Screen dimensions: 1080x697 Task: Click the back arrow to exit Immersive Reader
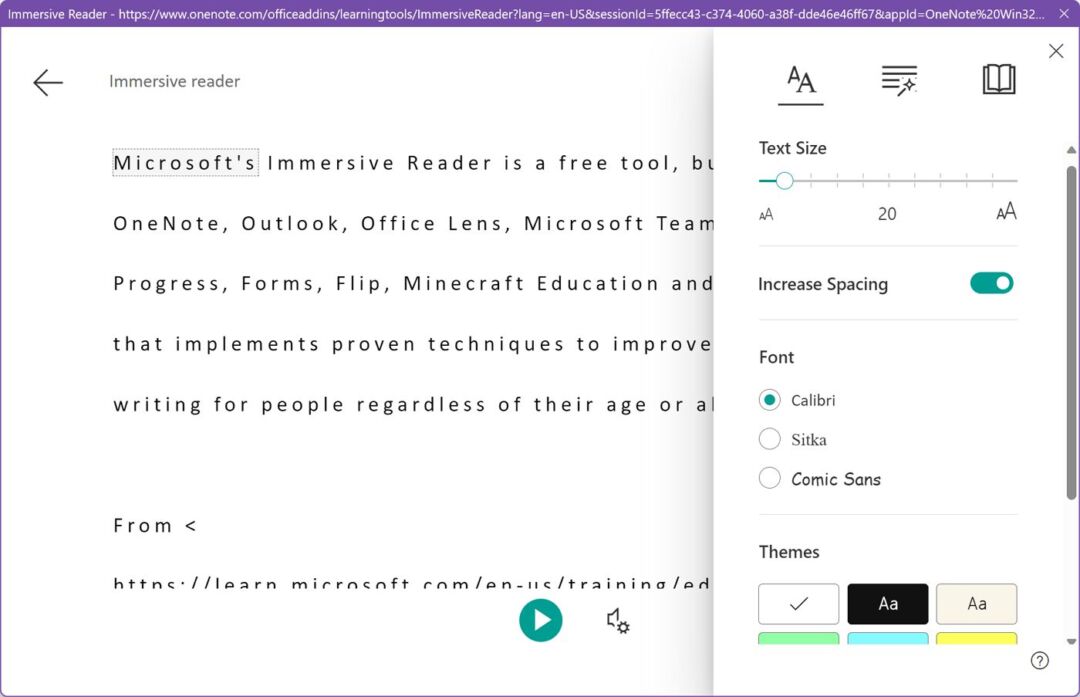tap(47, 82)
